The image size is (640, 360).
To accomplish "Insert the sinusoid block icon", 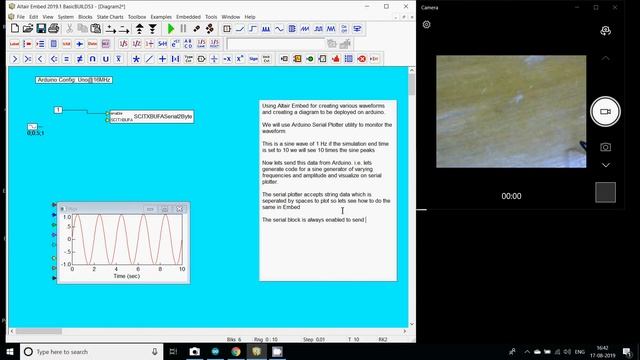I will click(279, 29).
